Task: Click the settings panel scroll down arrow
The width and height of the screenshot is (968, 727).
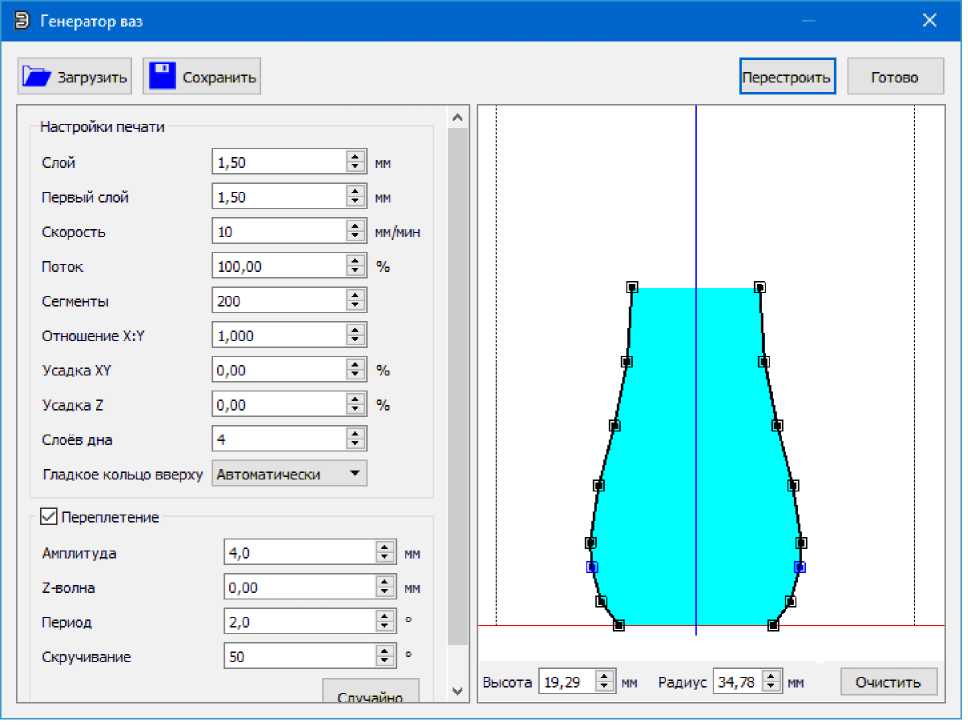Action: pyautogui.click(x=458, y=691)
